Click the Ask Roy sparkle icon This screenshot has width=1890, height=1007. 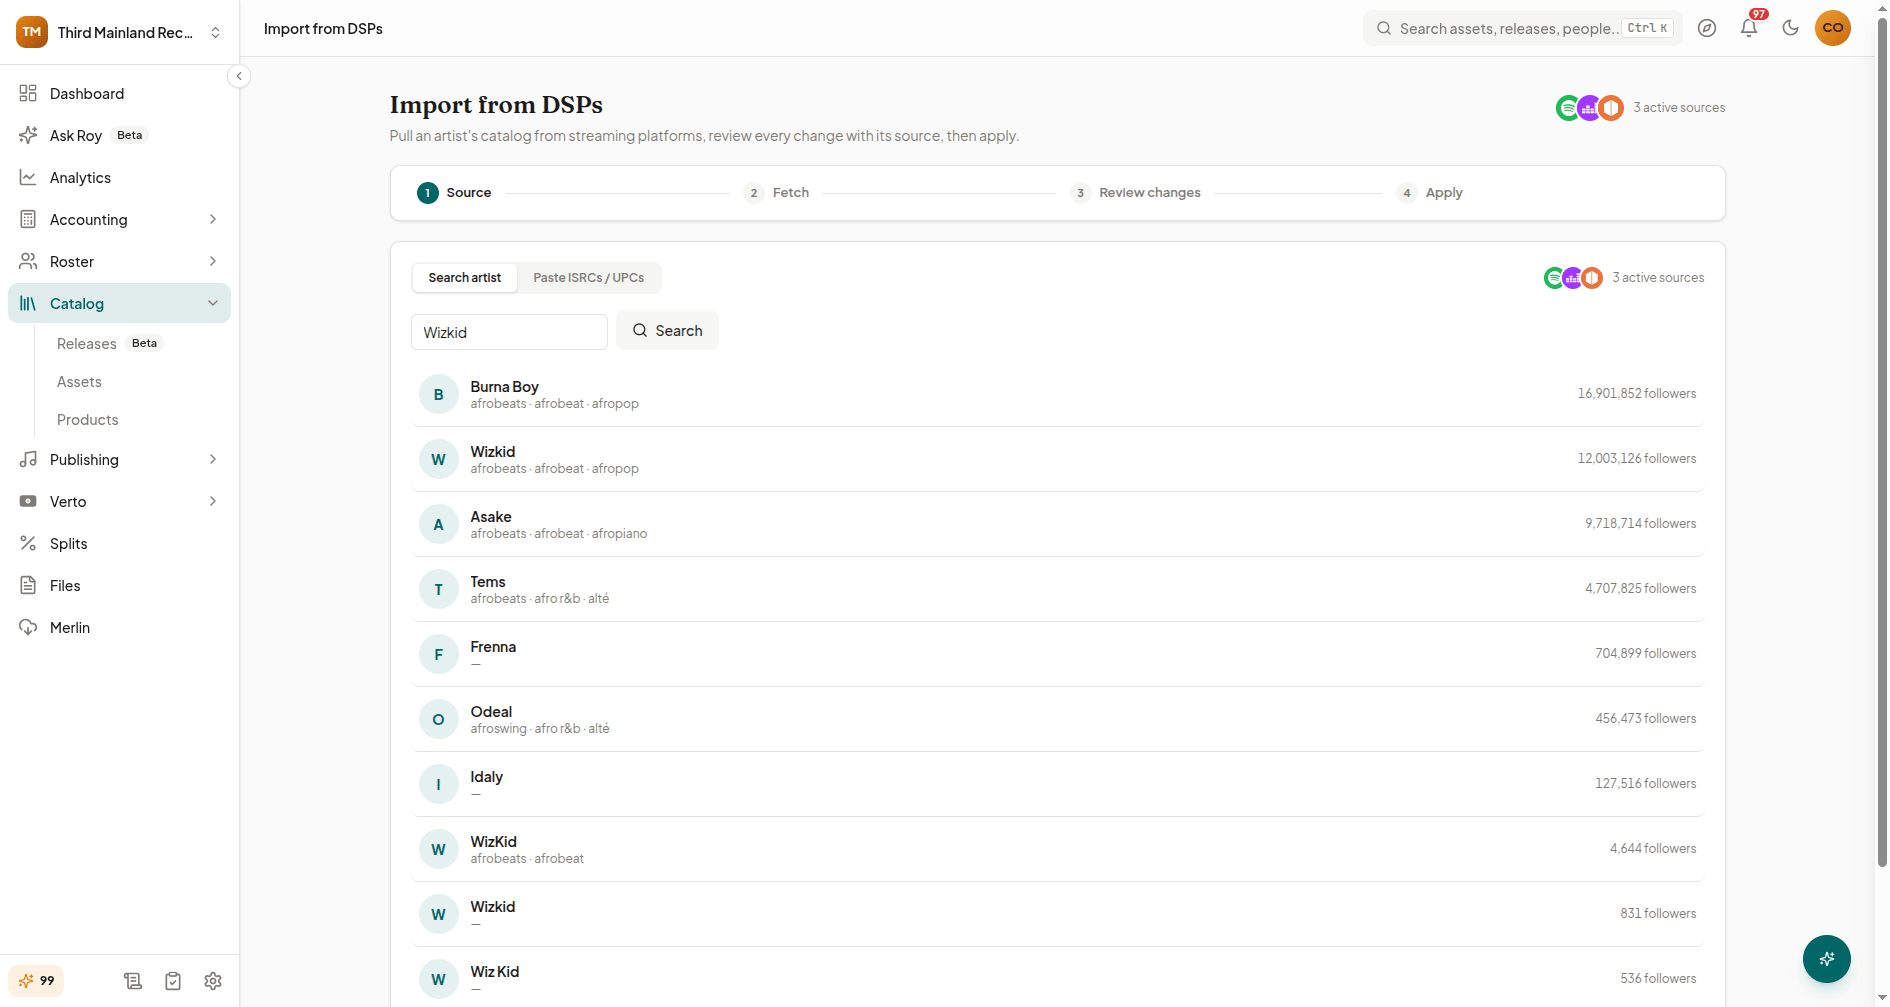(x=28, y=135)
